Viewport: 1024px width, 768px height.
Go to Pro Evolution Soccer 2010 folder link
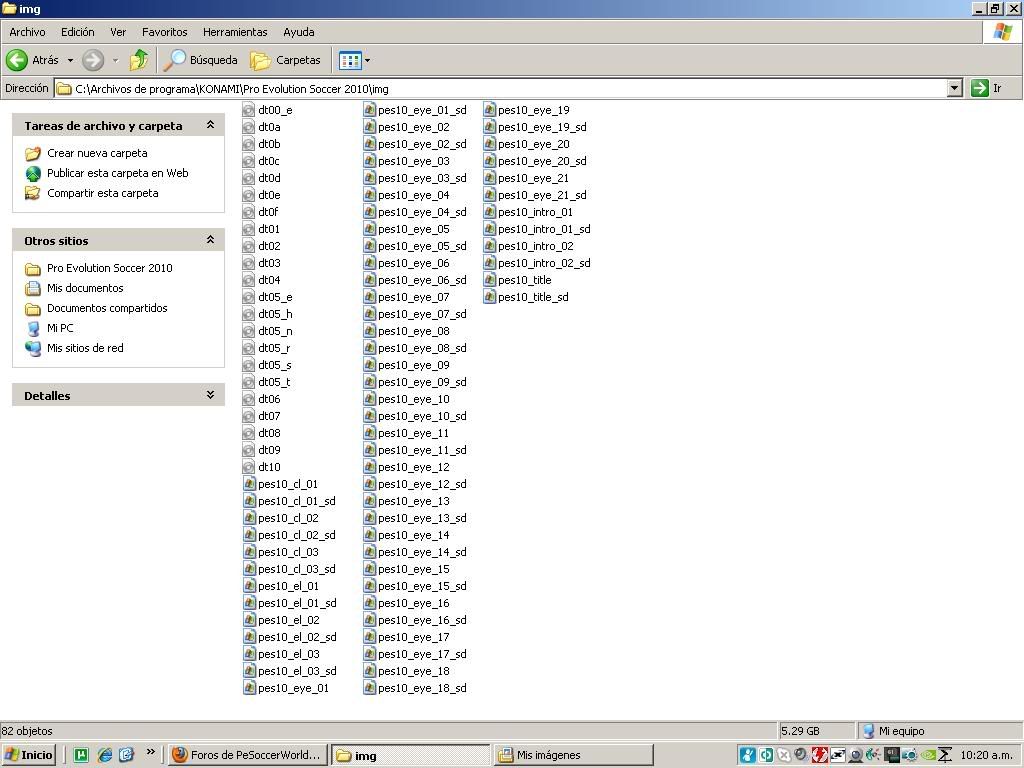(x=110, y=268)
